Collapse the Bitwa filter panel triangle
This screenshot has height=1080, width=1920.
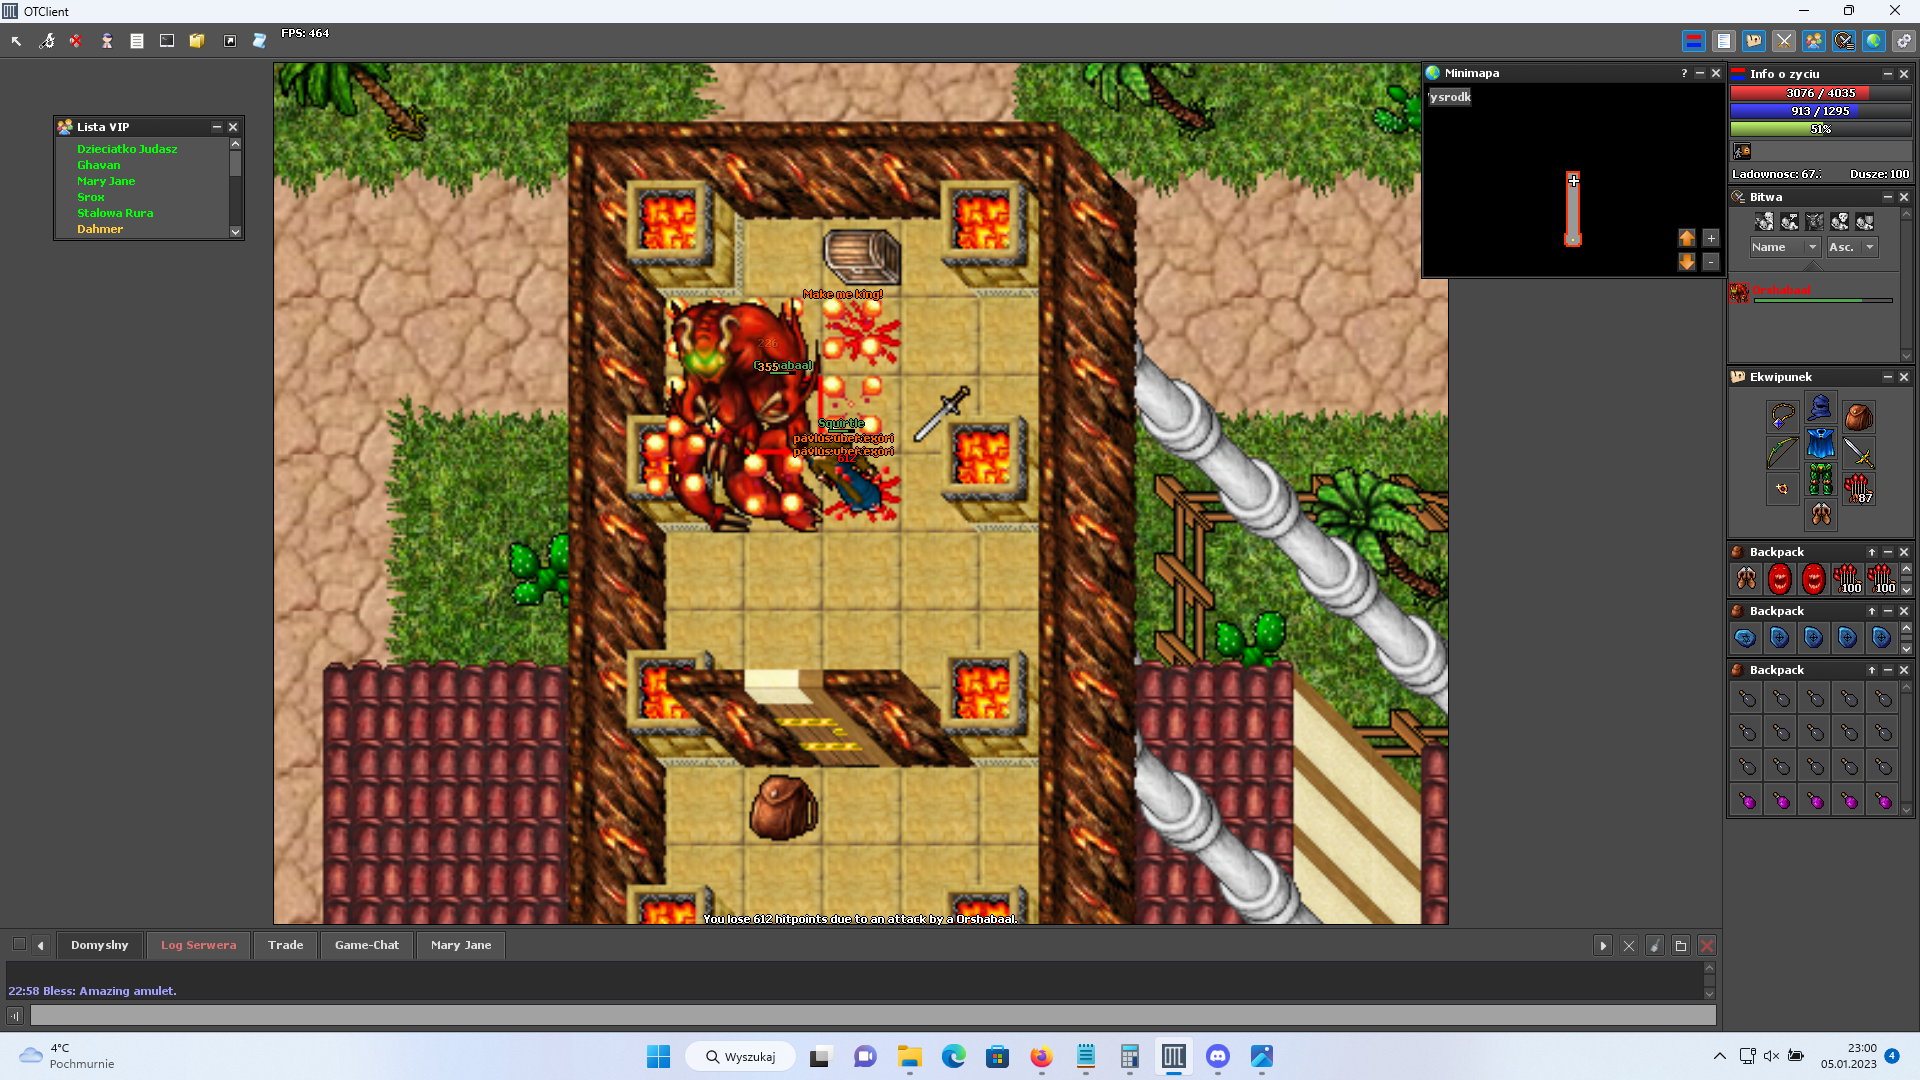click(x=1813, y=267)
